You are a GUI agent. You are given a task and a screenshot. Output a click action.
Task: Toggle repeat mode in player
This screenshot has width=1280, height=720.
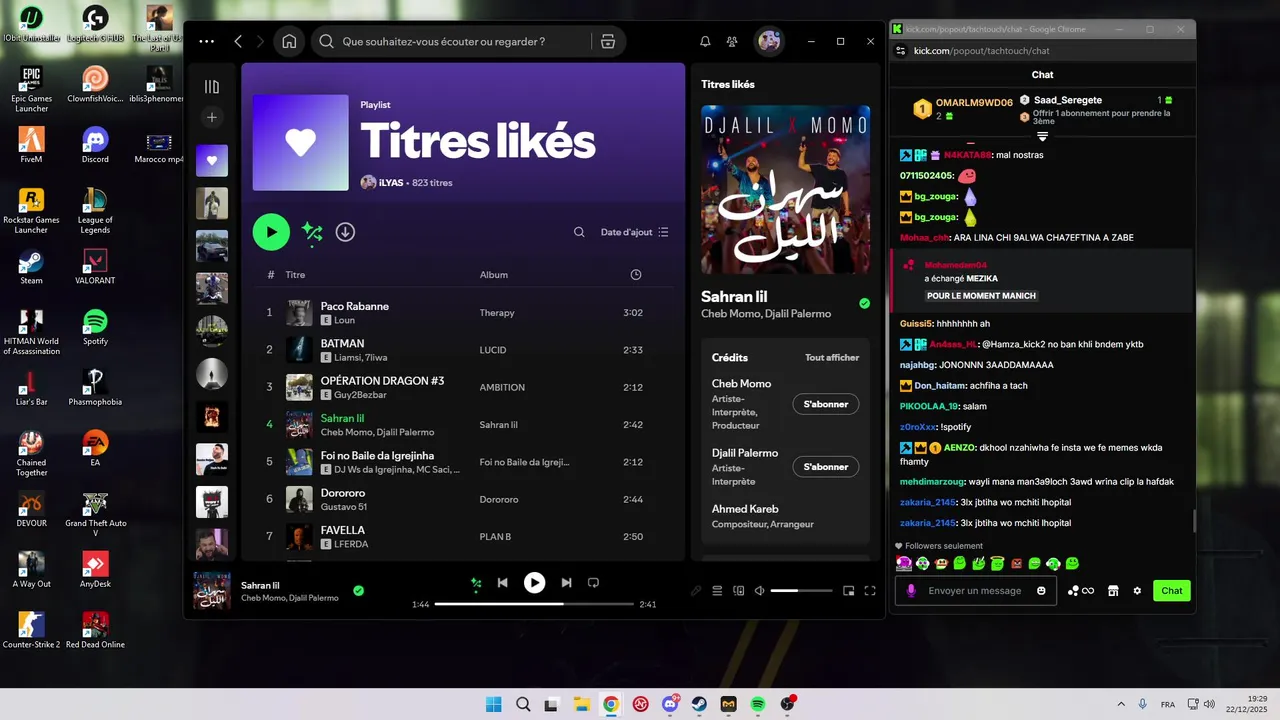(x=593, y=582)
